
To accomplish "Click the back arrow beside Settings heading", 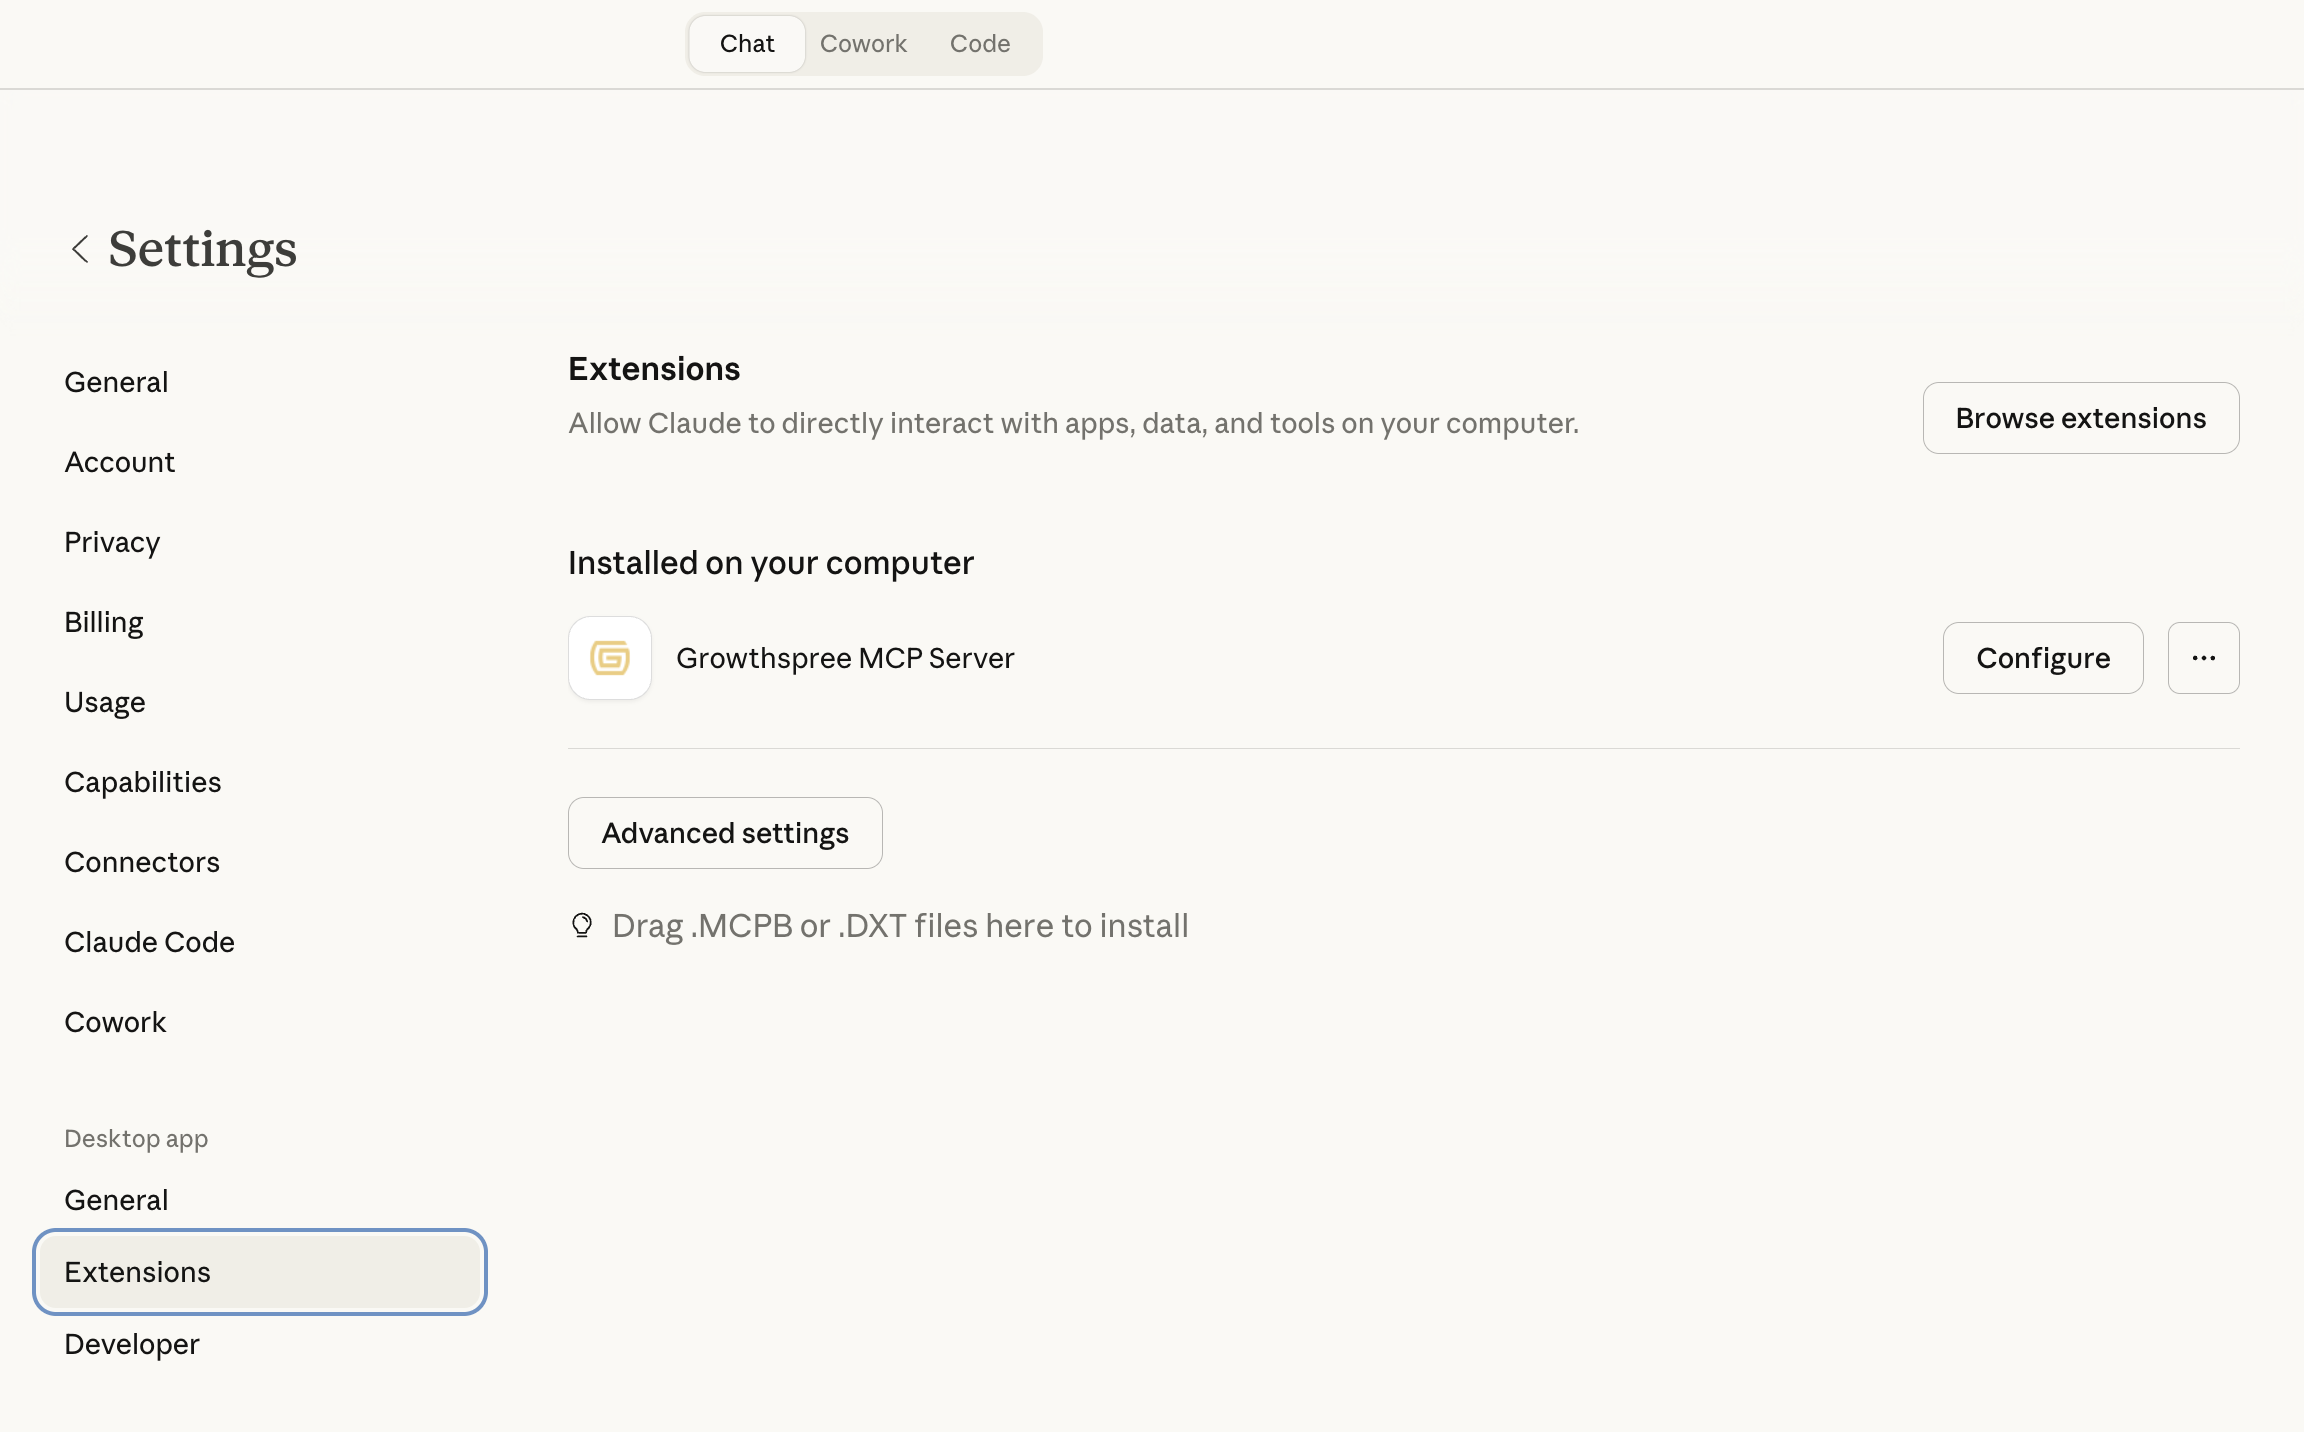I will 79,249.
